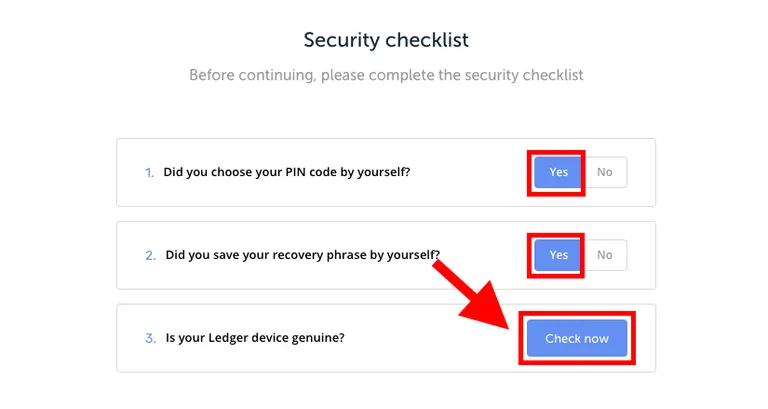Click the Security checklist heading
This screenshot has height=409, width=768.
click(x=386, y=40)
